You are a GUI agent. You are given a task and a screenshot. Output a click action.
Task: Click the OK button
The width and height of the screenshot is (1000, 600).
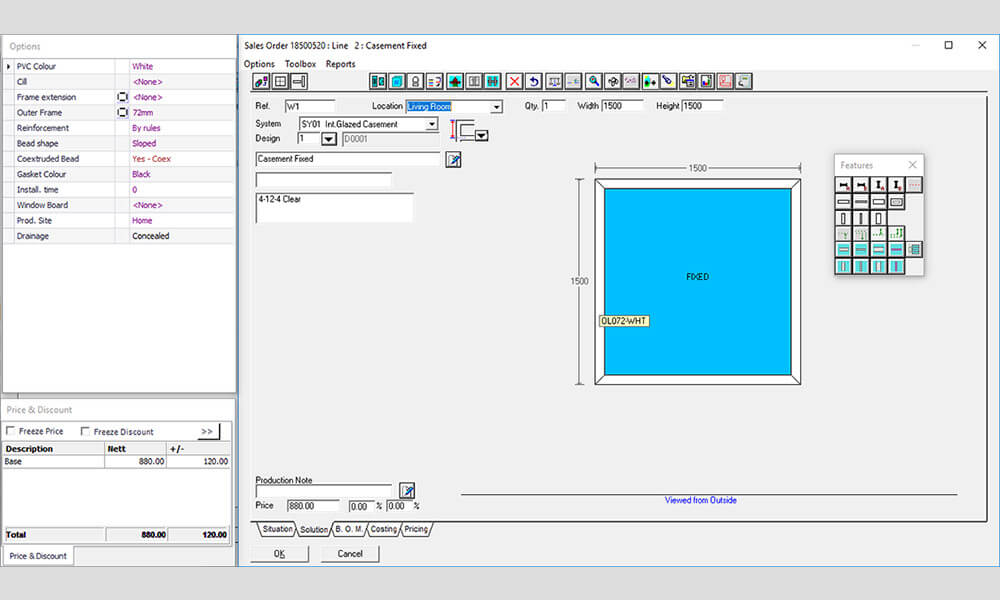pos(279,553)
